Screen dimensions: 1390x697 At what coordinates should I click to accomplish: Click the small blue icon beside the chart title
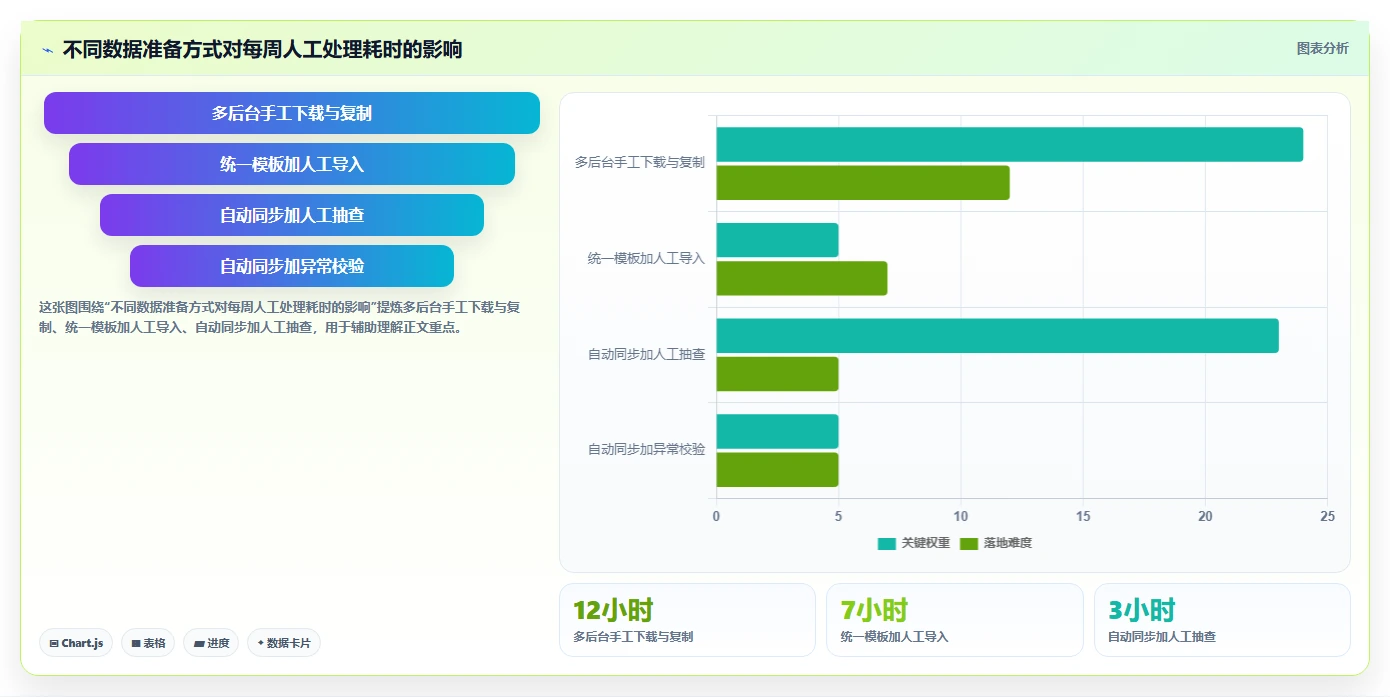tap(48, 50)
